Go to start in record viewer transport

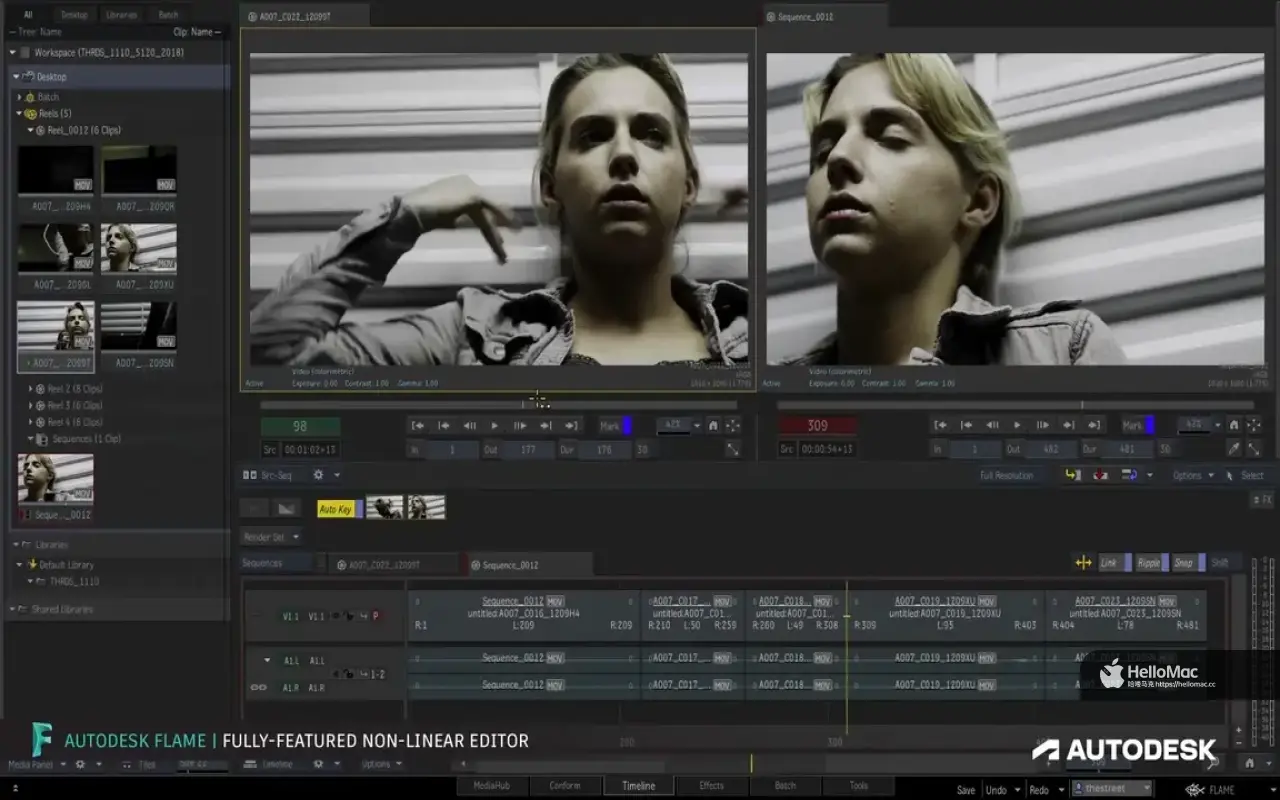(x=941, y=425)
